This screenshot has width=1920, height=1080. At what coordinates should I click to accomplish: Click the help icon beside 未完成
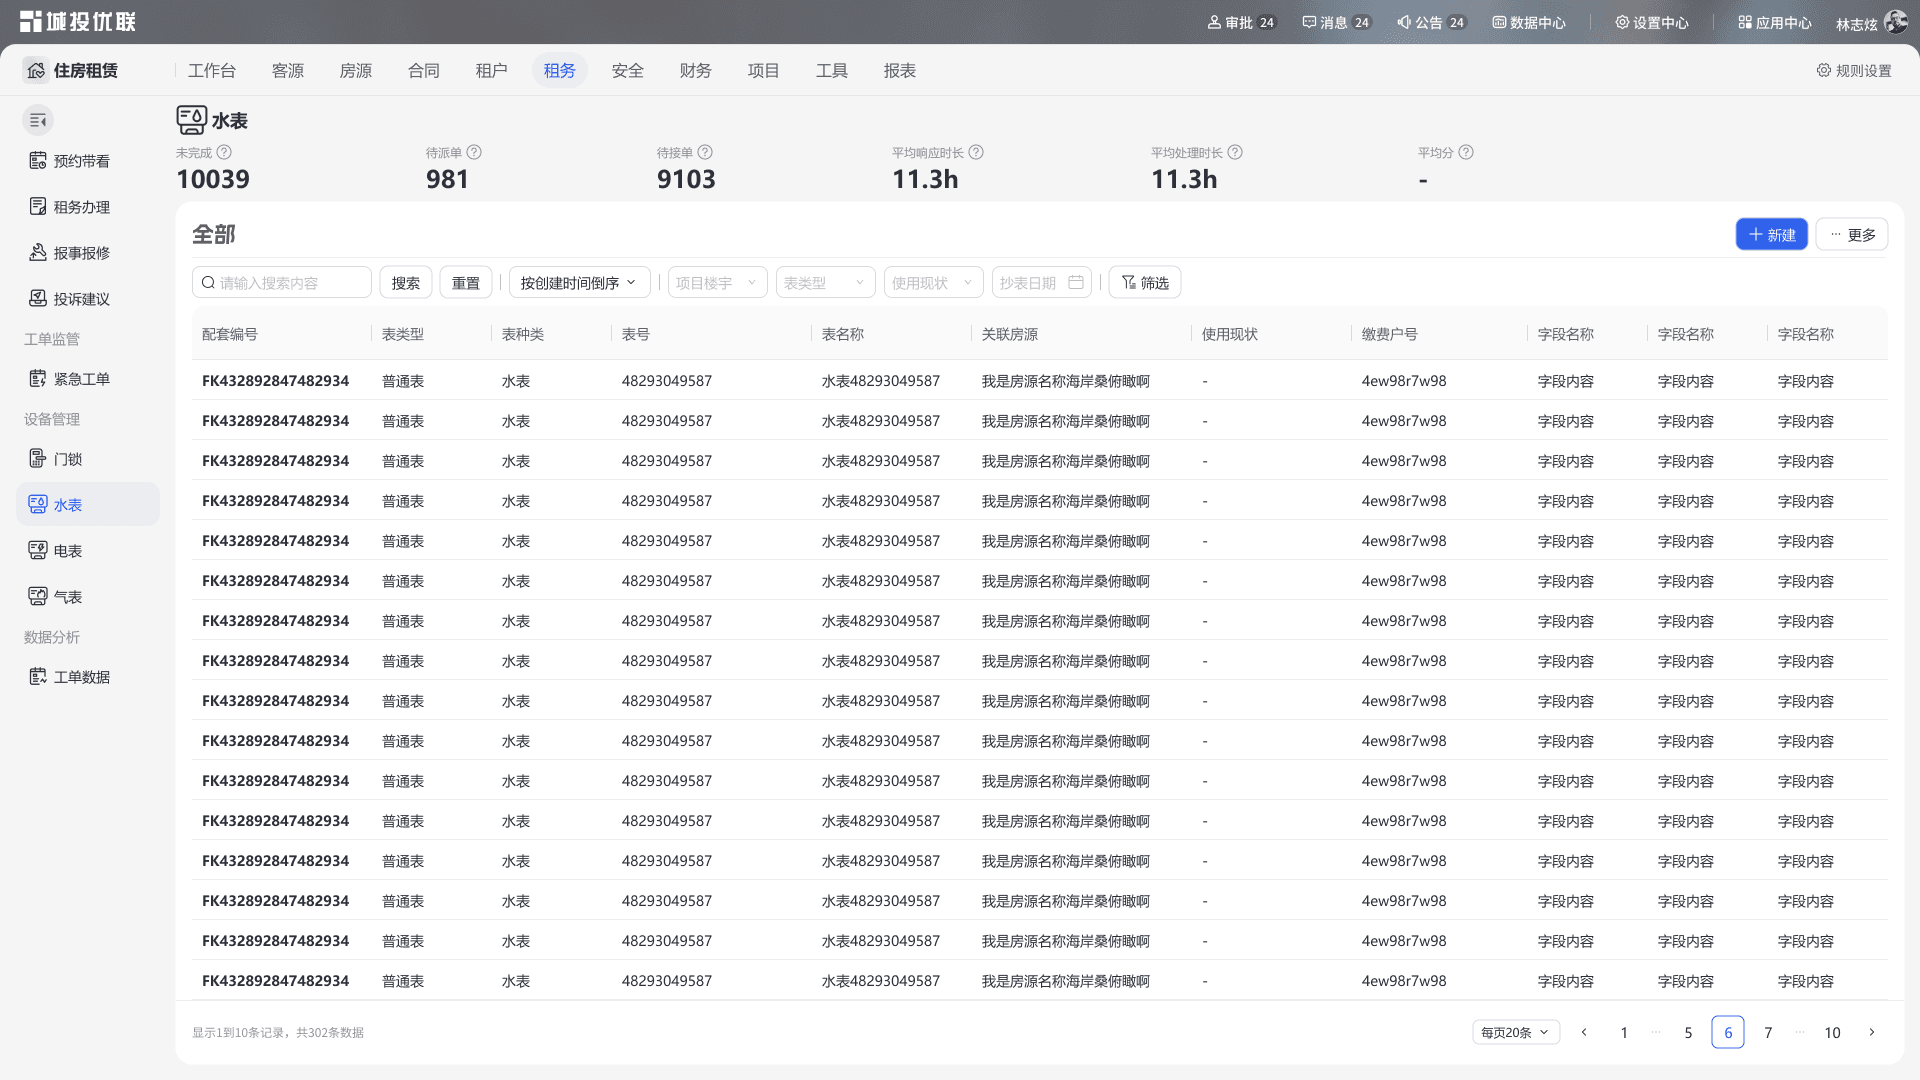224,153
